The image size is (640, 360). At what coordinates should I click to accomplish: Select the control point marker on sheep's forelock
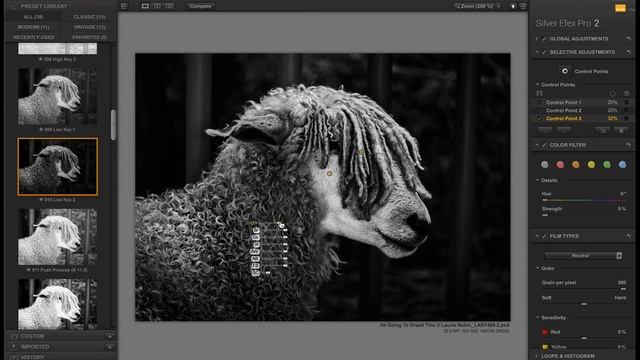click(x=361, y=152)
